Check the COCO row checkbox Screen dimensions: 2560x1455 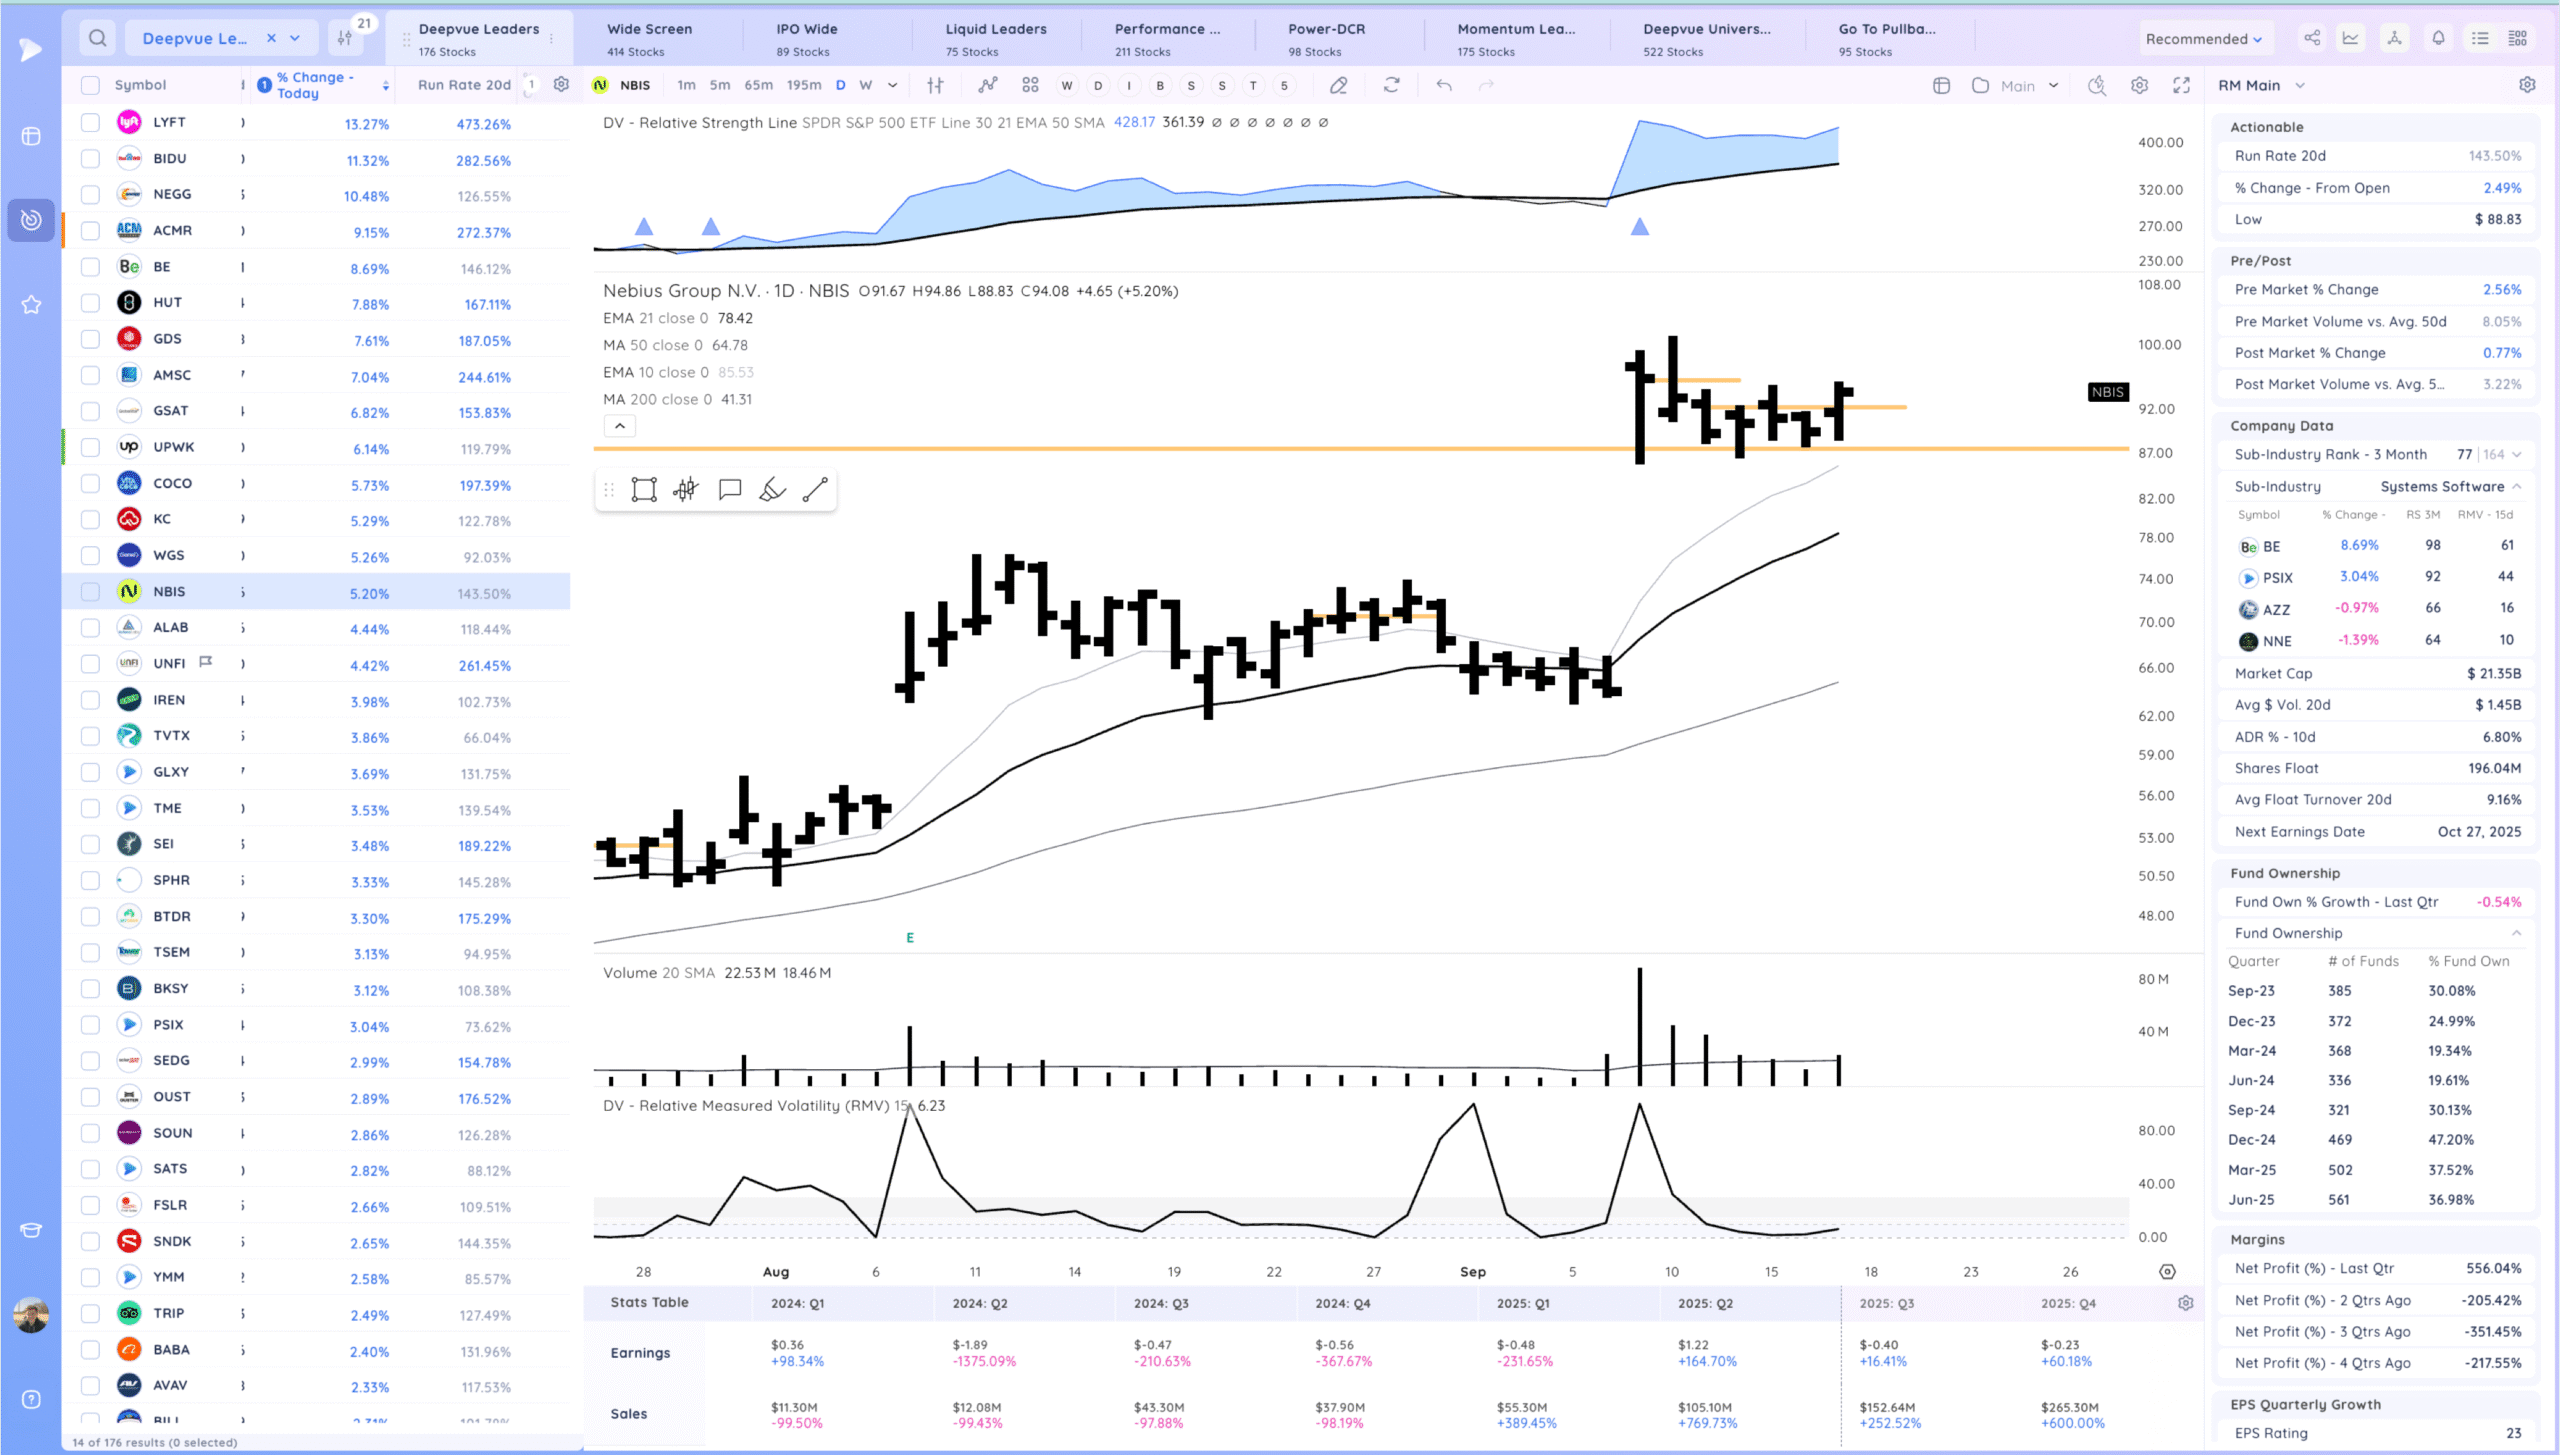click(x=90, y=483)
